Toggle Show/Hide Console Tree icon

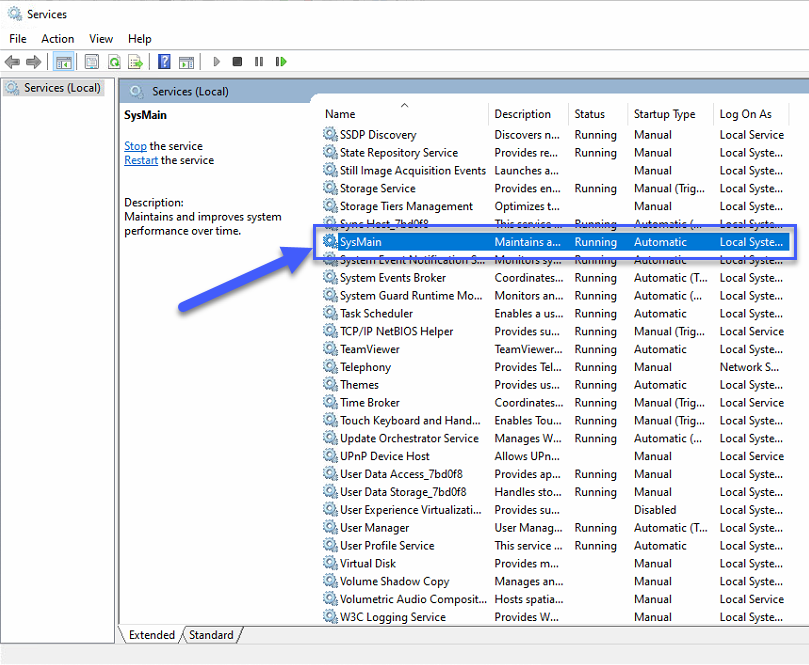tap(64, 62)
